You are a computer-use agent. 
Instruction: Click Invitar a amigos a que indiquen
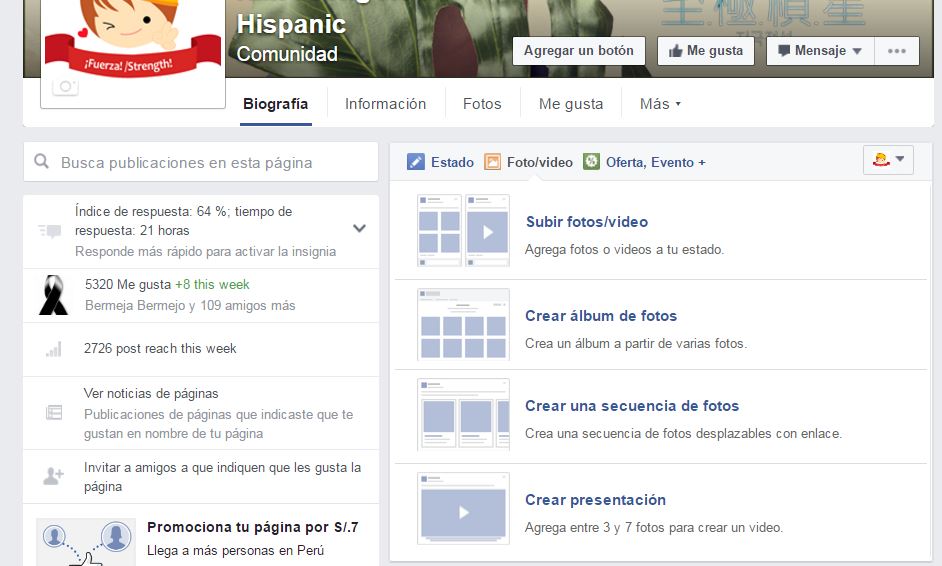[x=222, y=476]
